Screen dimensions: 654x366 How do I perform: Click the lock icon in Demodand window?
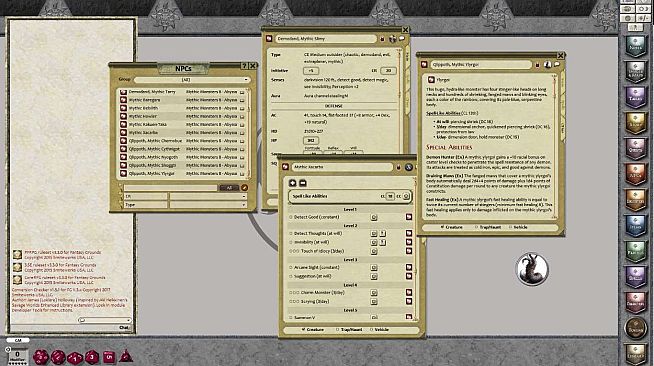(x=382, y=38)
